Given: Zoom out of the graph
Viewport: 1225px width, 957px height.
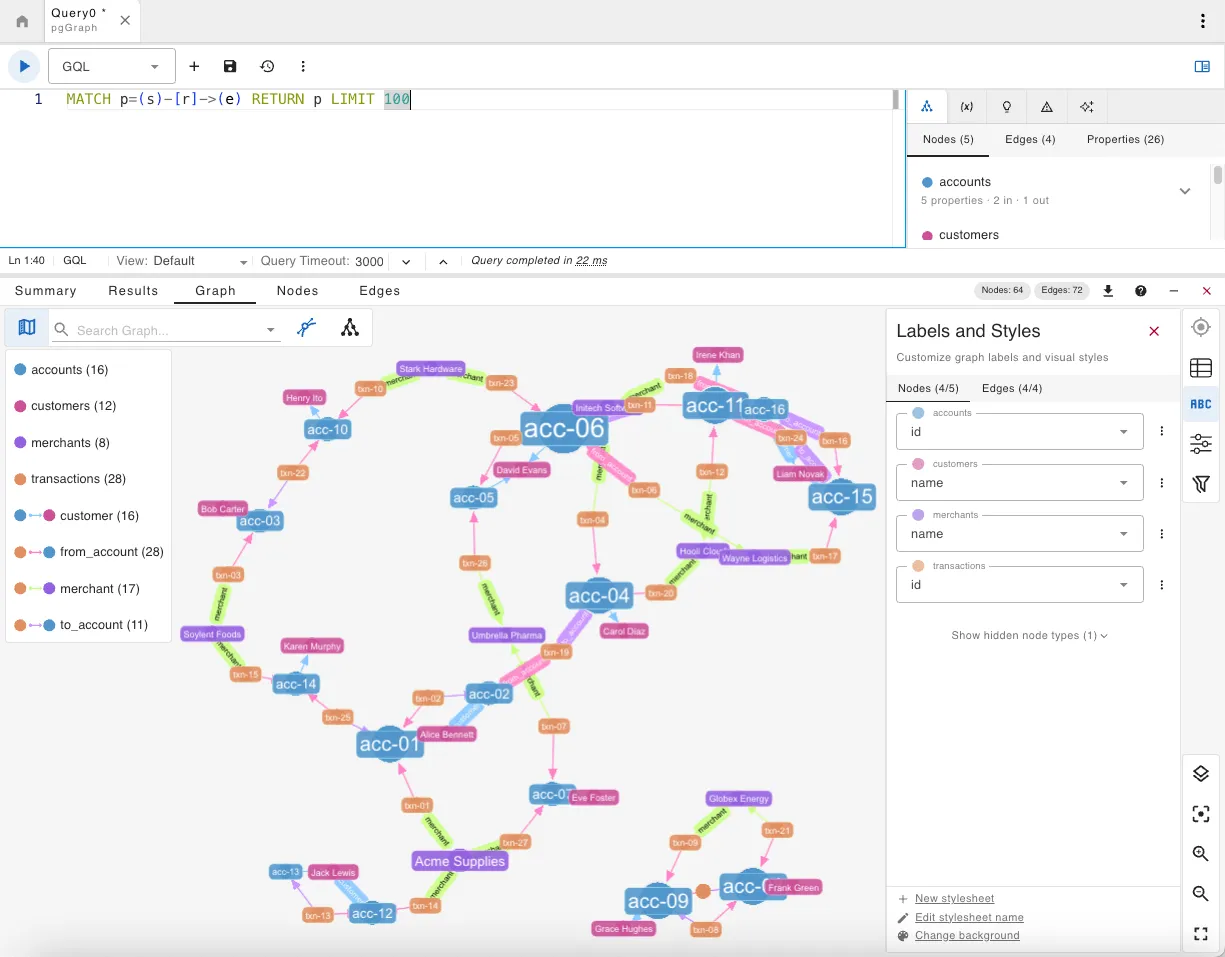Looking at the screenshot, I should pos(1201,894).
